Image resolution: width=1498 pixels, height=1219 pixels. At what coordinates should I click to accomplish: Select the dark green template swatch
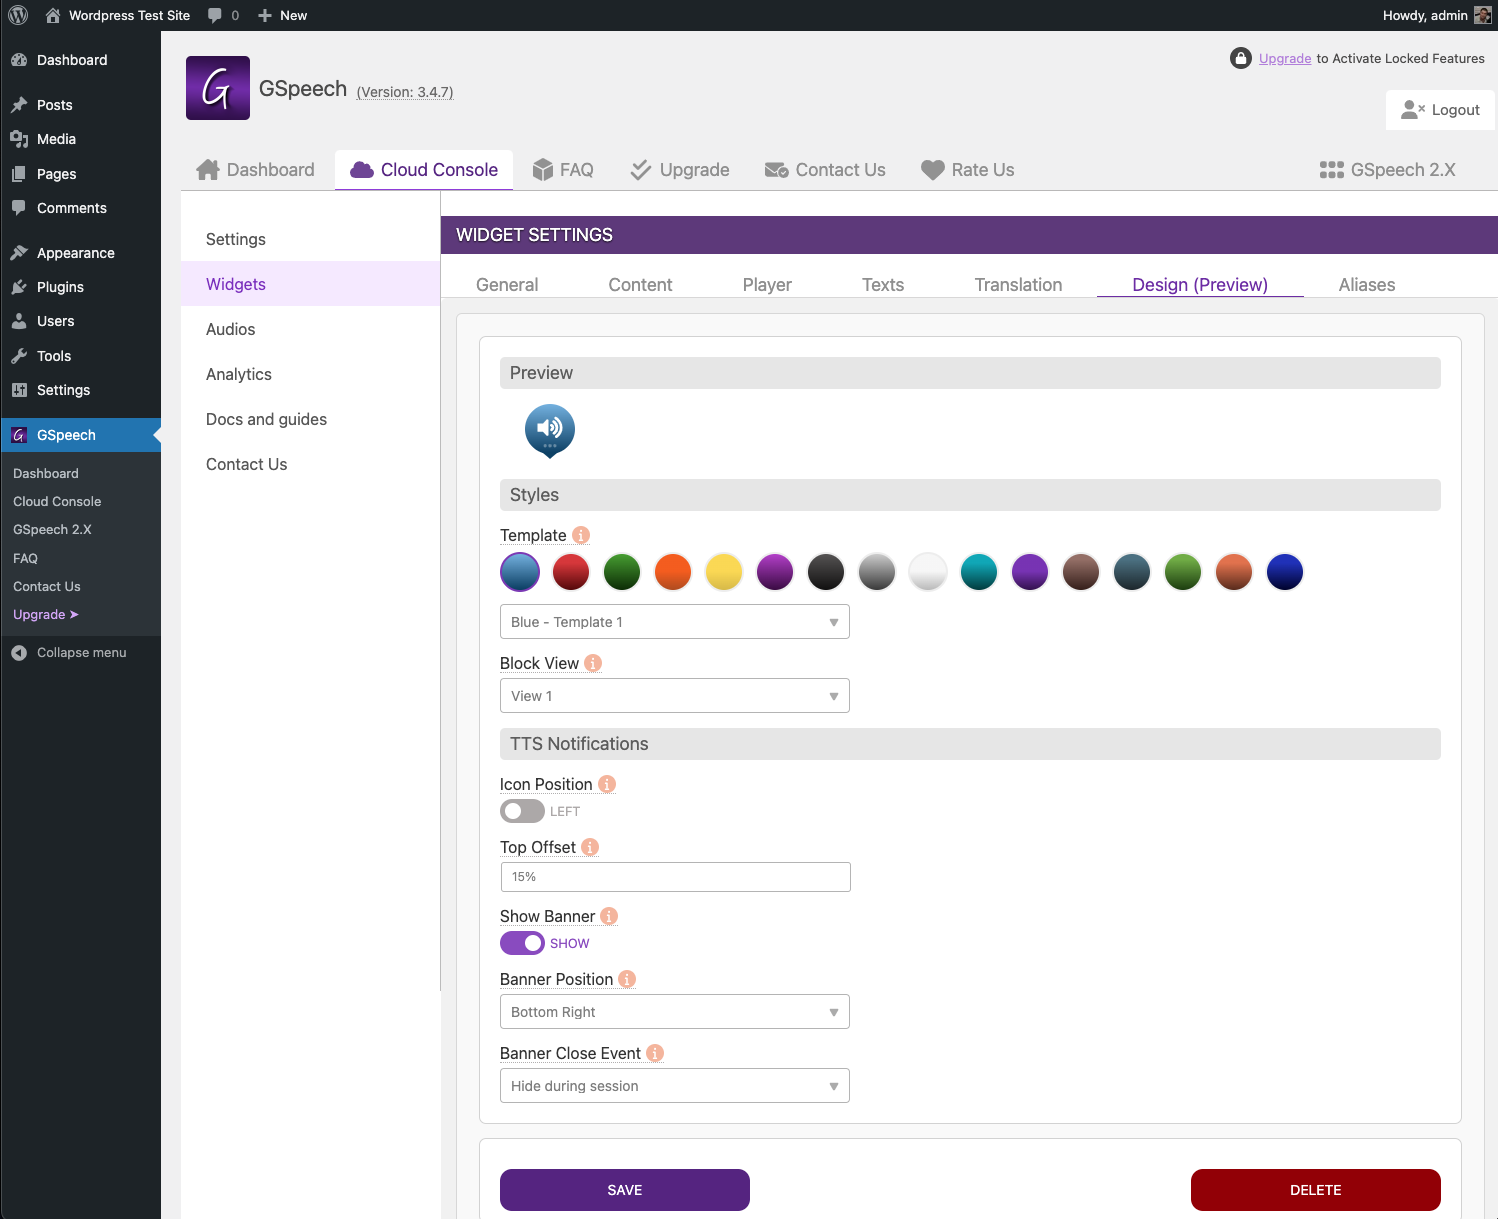click(x=622, y=572)
